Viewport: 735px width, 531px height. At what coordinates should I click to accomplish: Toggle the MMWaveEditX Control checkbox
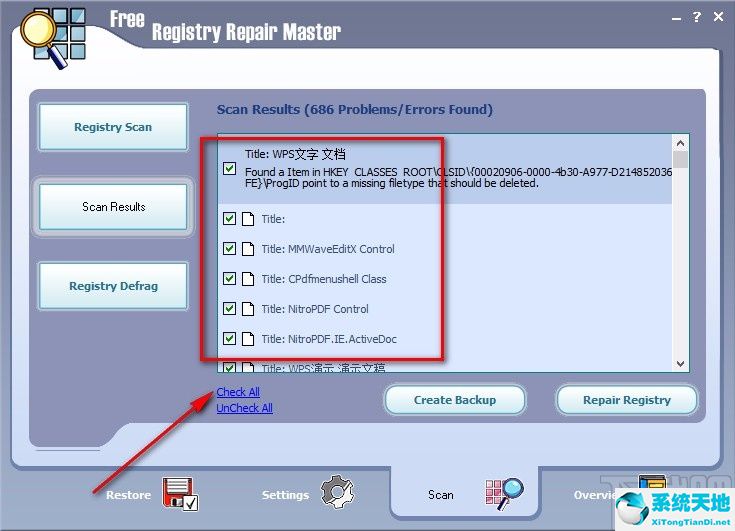(x=230, y=249)
